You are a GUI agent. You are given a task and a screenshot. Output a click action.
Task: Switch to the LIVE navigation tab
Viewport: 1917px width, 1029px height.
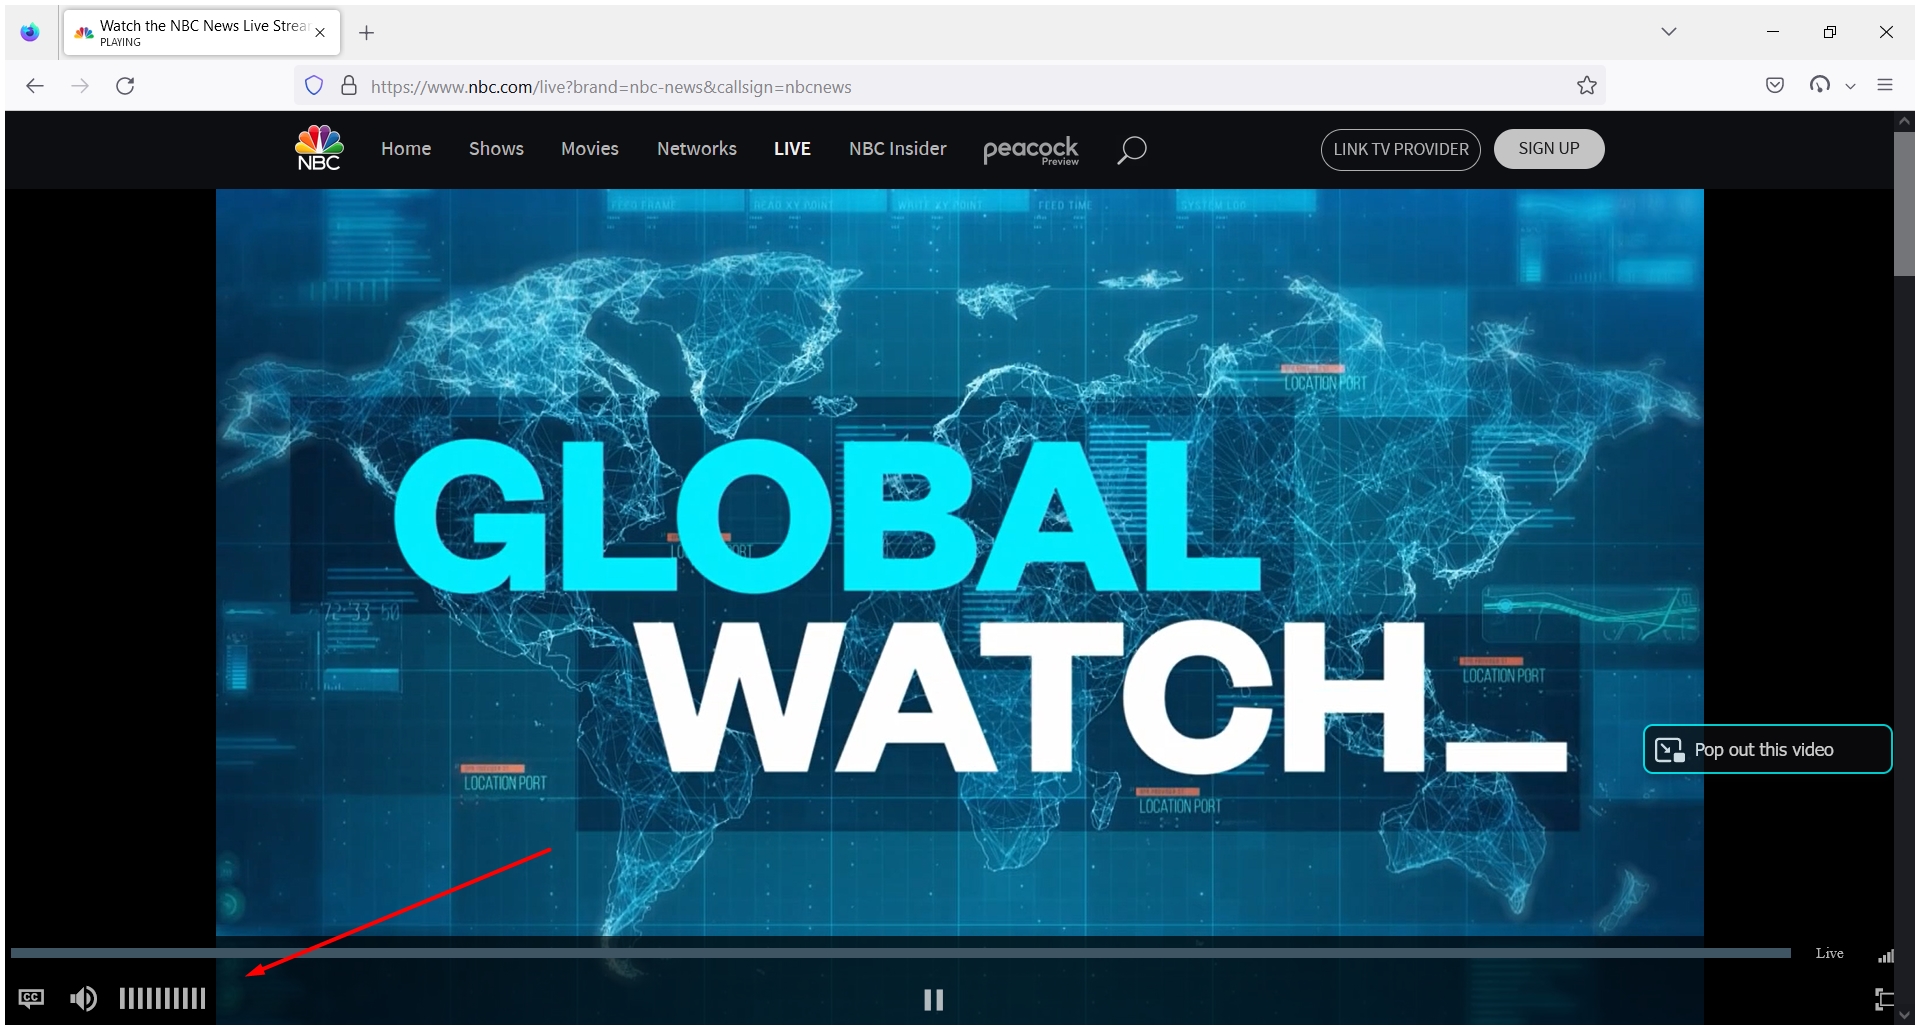tap(792, 148)
